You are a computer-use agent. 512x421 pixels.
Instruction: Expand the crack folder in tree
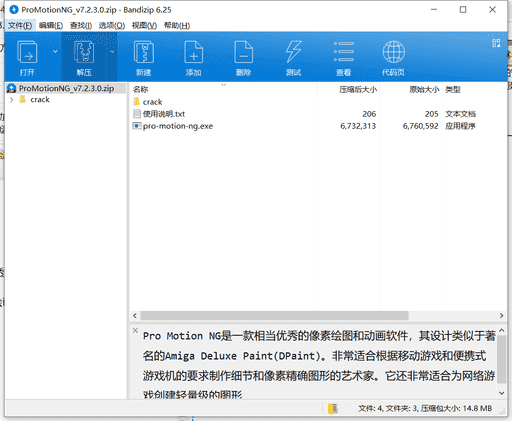tap(12, 100)
